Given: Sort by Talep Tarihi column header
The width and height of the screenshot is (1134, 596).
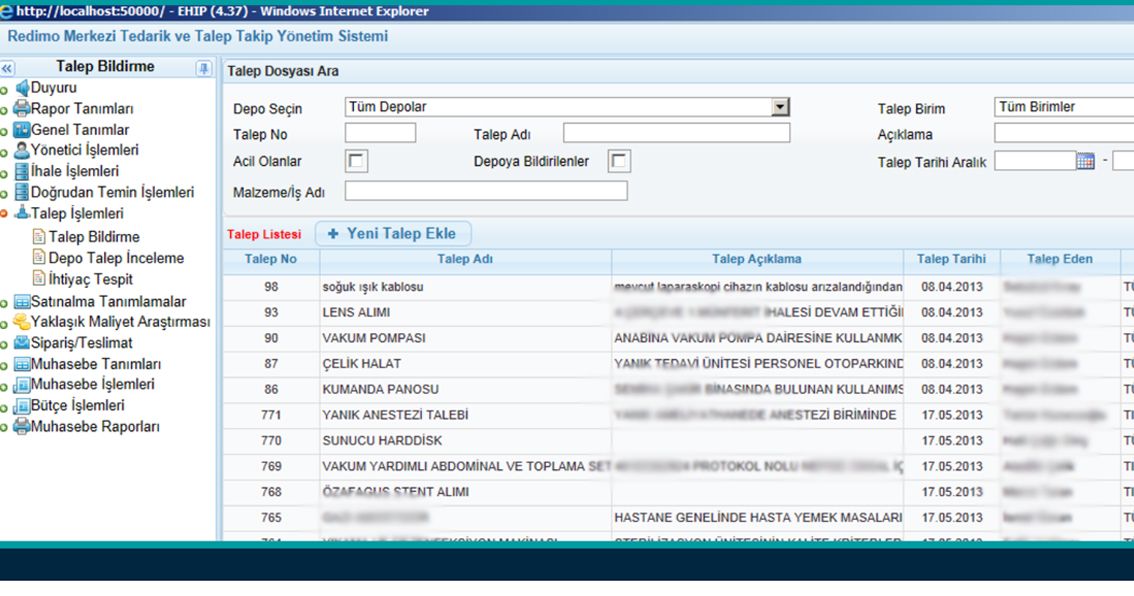Looking at the screenshot, I should (950, 259).
